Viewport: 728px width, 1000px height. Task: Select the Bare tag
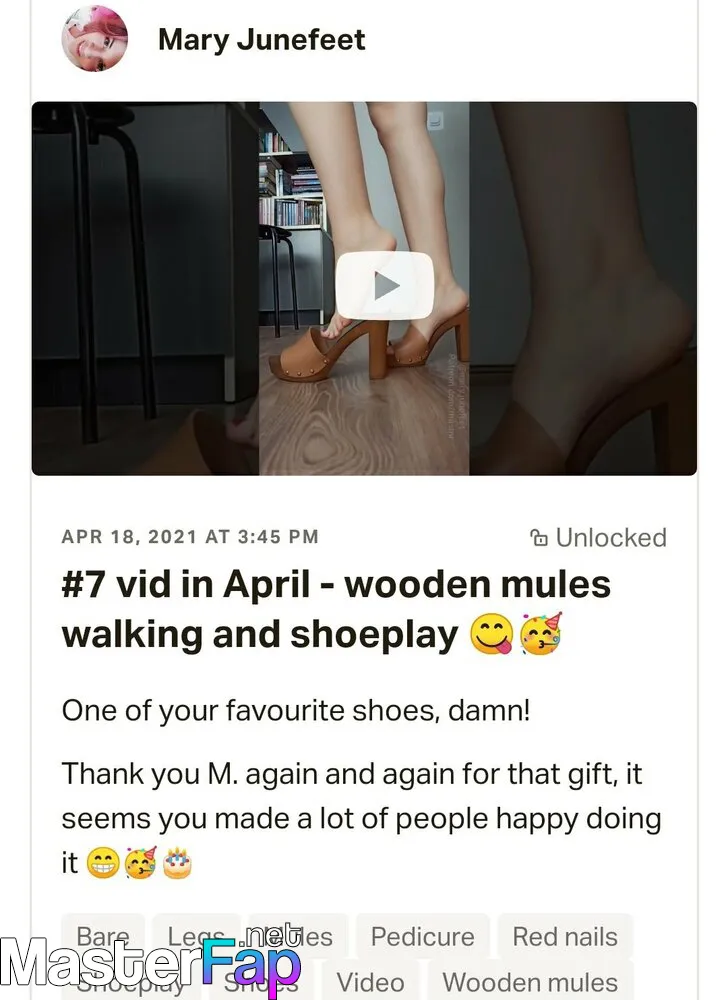click(103, 937)
